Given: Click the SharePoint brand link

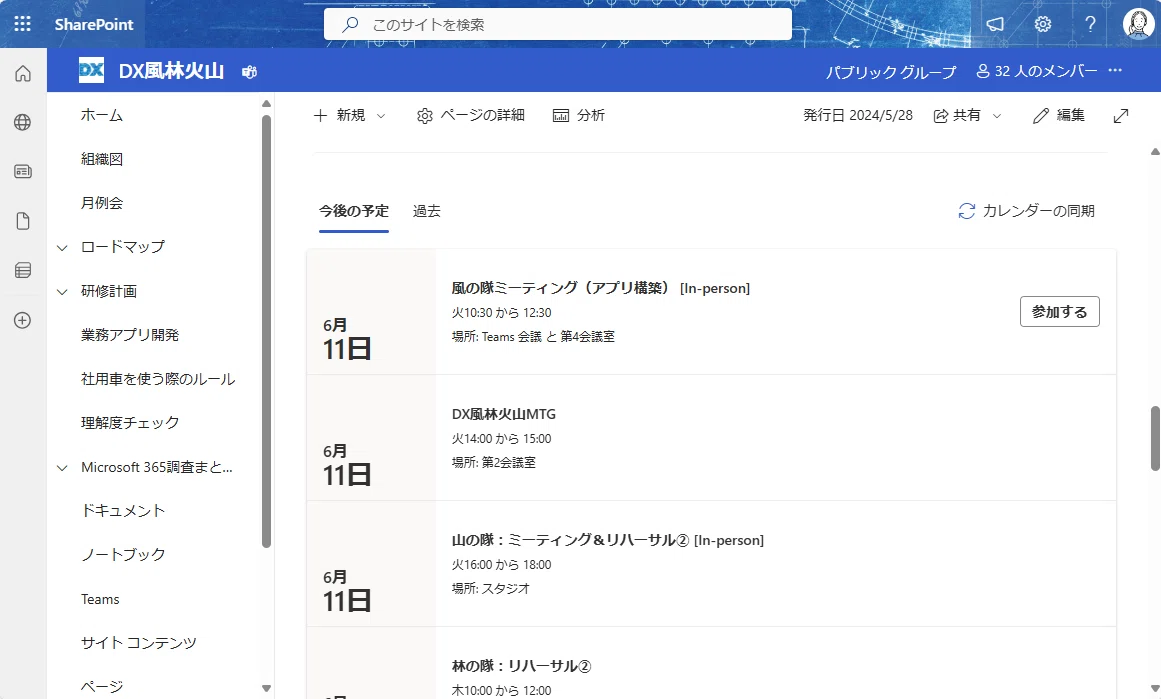Looking at the screenshot, I should [x=94, y=24].
